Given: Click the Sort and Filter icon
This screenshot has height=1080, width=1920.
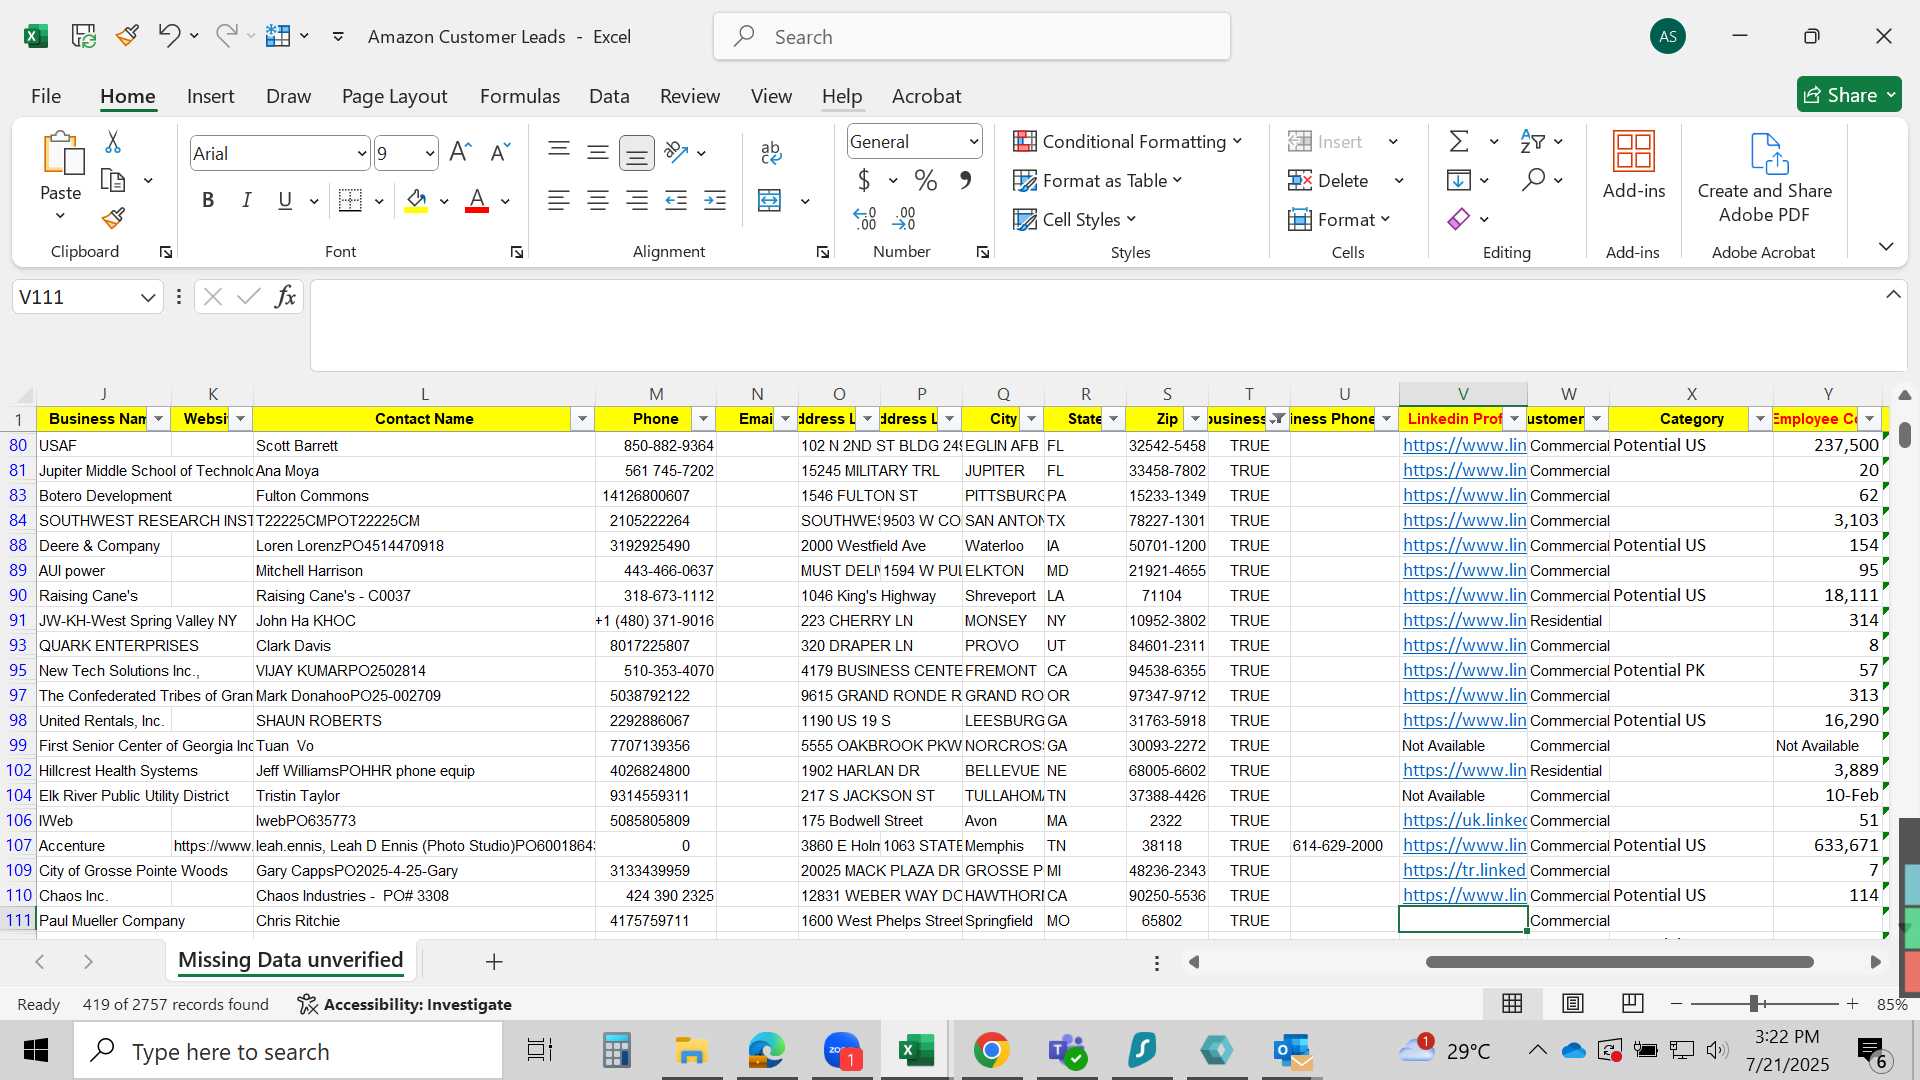Looking at the screenshot, I should 1532,141.
